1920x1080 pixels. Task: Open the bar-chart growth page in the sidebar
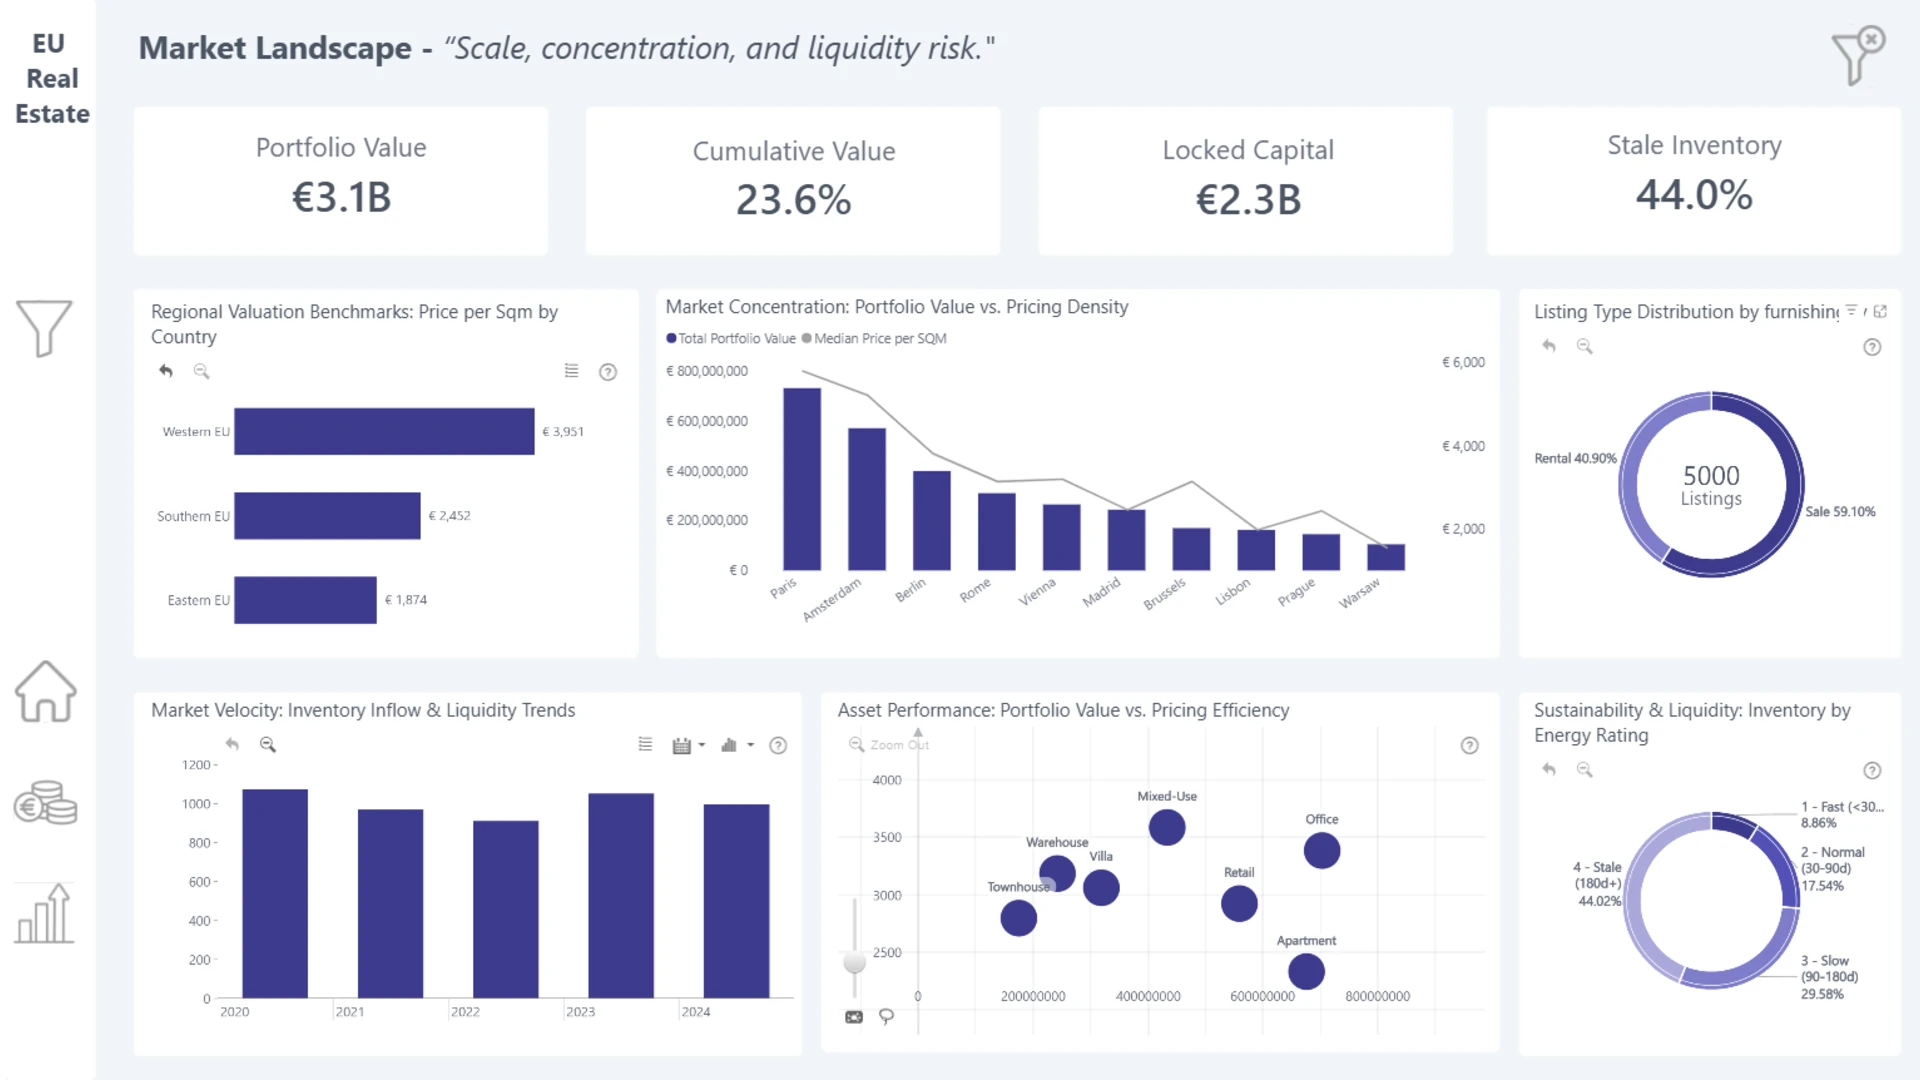coord(45,913)
